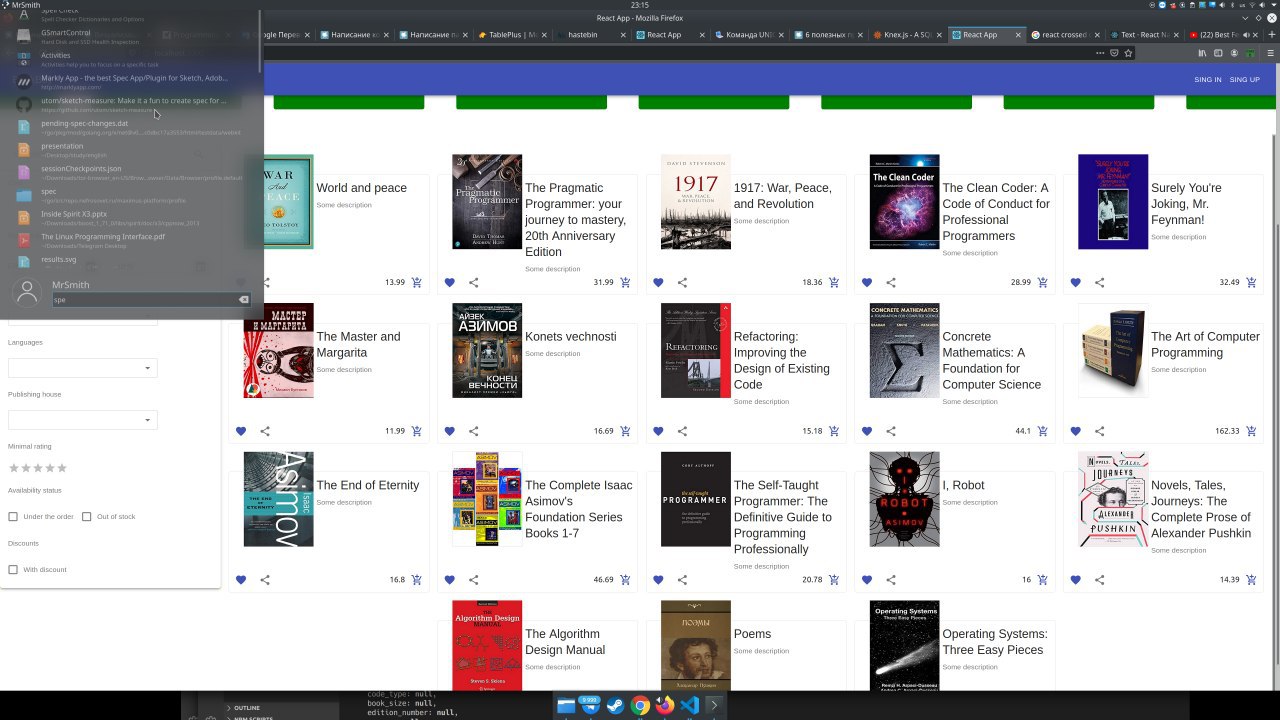Image resolution: width=1280 pixels, height=720 pixels.
Task: Open the Languages dropdown
Action: point(83,368)
